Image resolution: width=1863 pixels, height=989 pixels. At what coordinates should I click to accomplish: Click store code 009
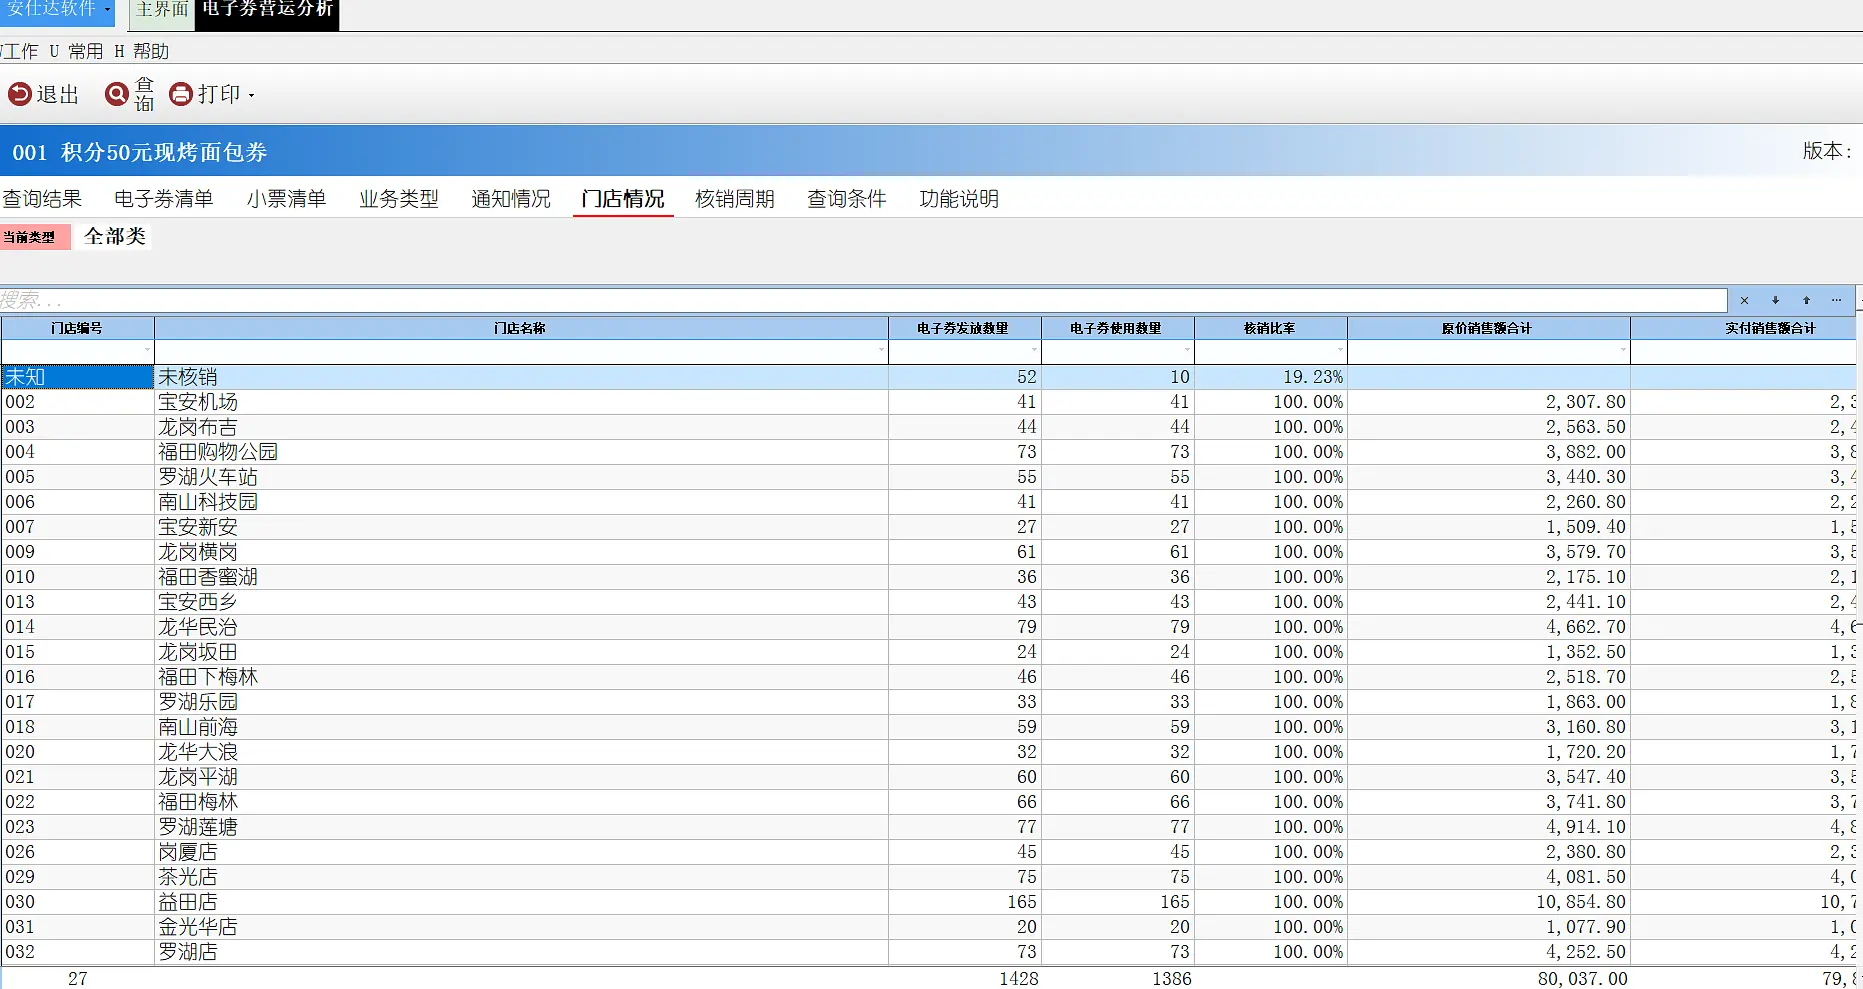[x=77, y=552]
